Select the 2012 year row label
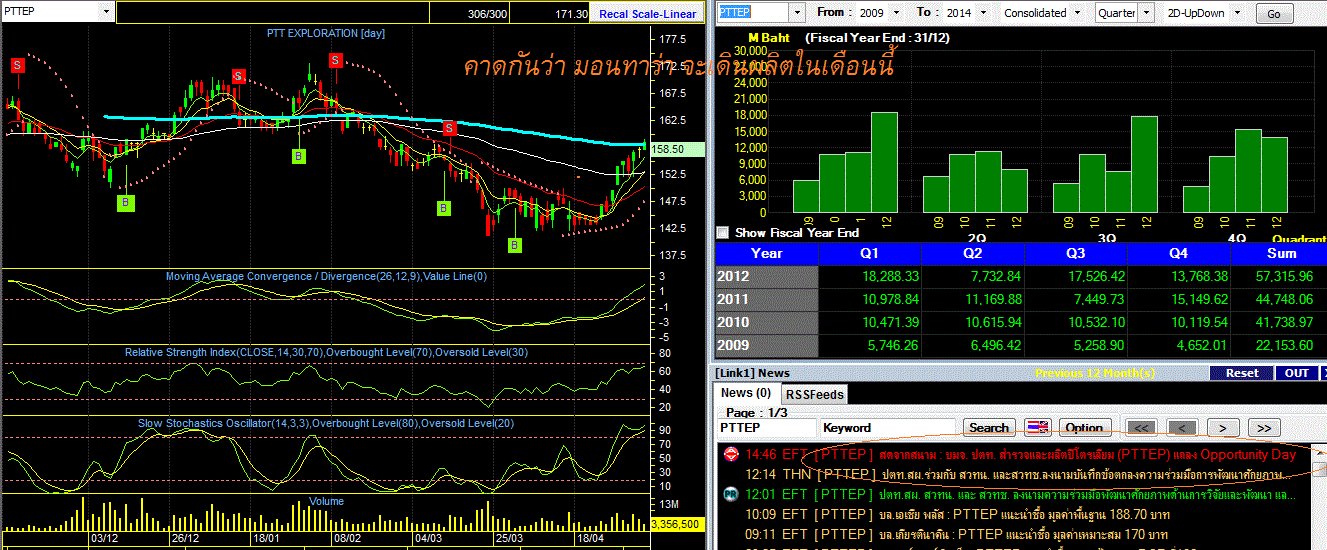This screenshot has width=1327, height=550. 767,277
